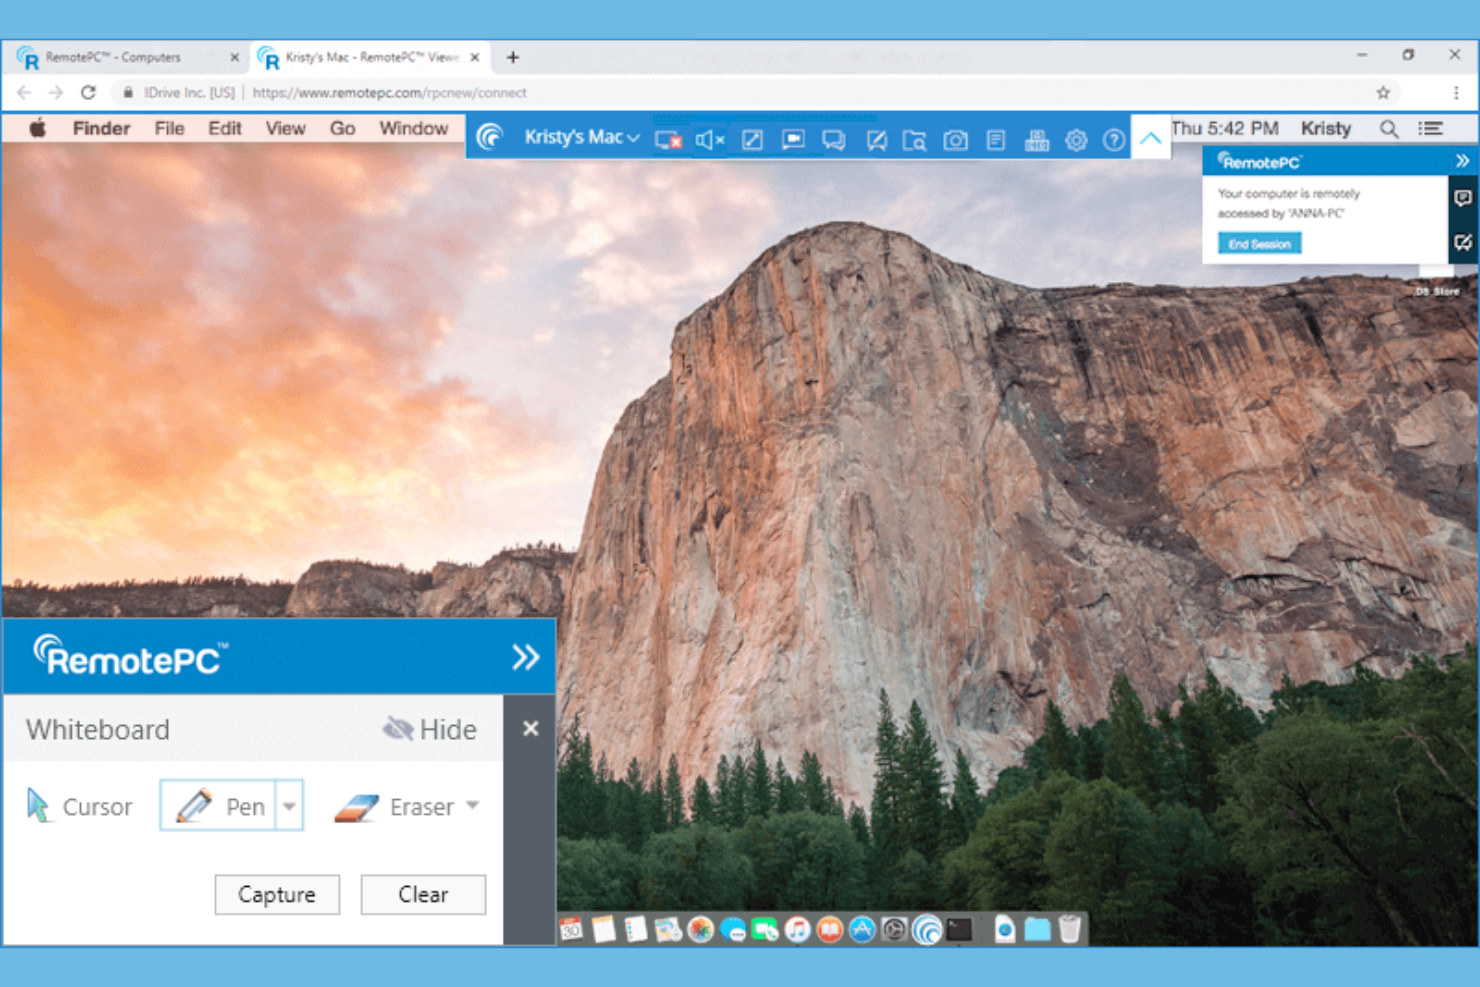This screenshot has height=987, width=1480.
Task: Capture a screenshot using the camera icon
Action: [955, 140]
